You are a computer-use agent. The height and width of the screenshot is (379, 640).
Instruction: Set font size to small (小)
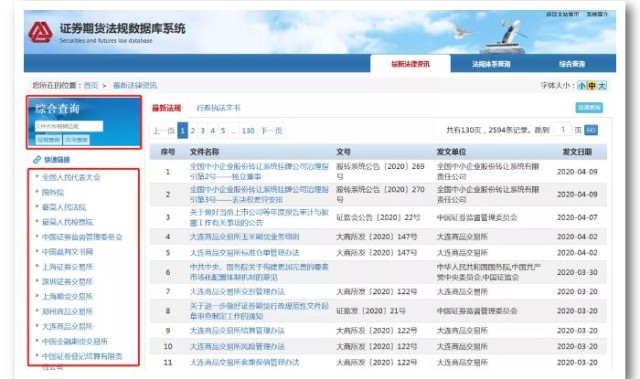pyautogui.click(x=582, y=86)
